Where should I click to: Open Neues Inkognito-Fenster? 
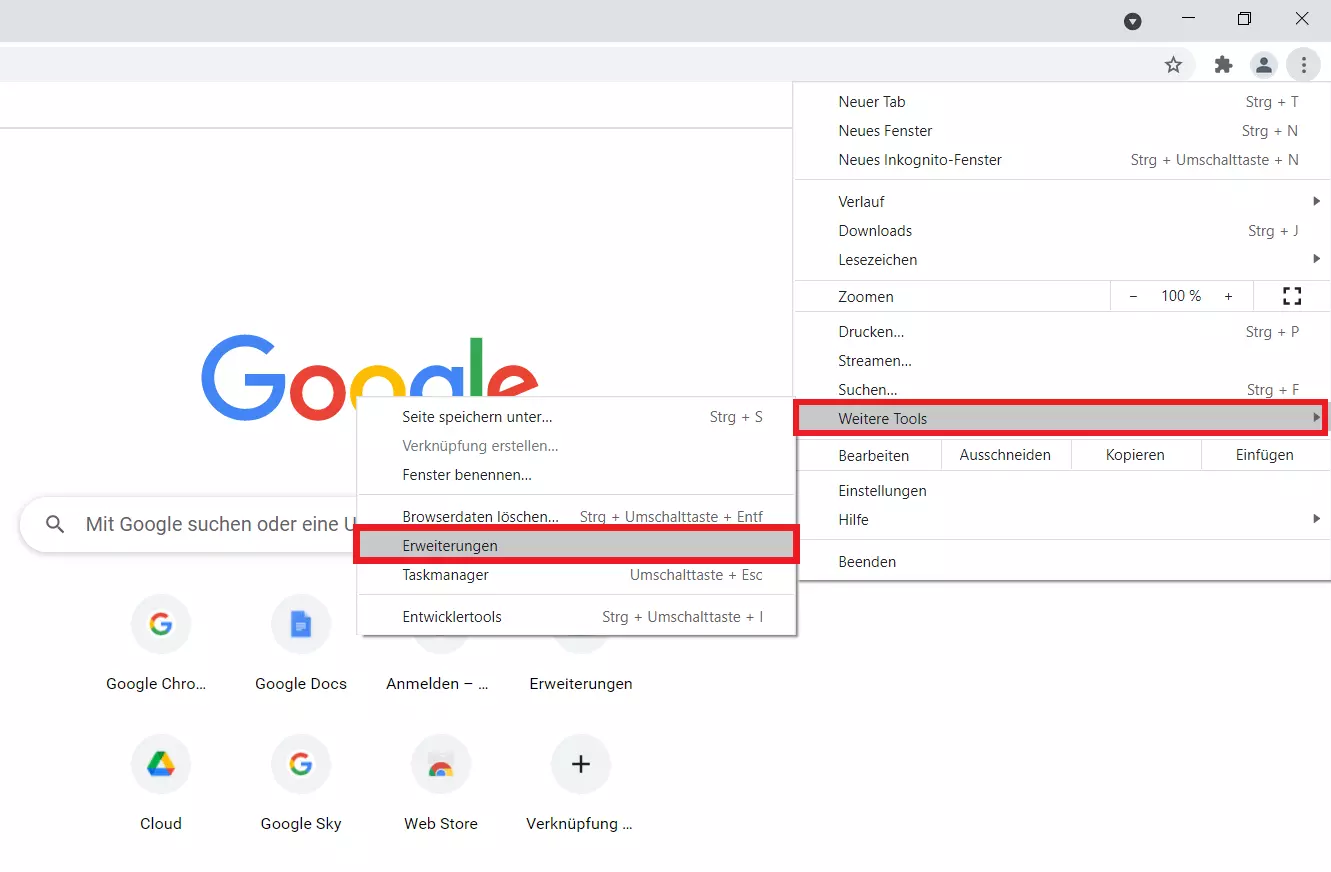[x=1062, y=160]
